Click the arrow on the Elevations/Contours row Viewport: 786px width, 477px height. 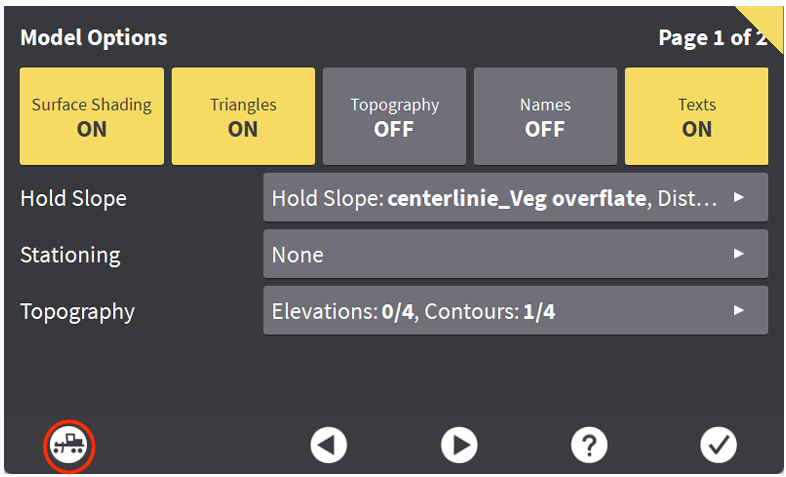click(739, 311)
